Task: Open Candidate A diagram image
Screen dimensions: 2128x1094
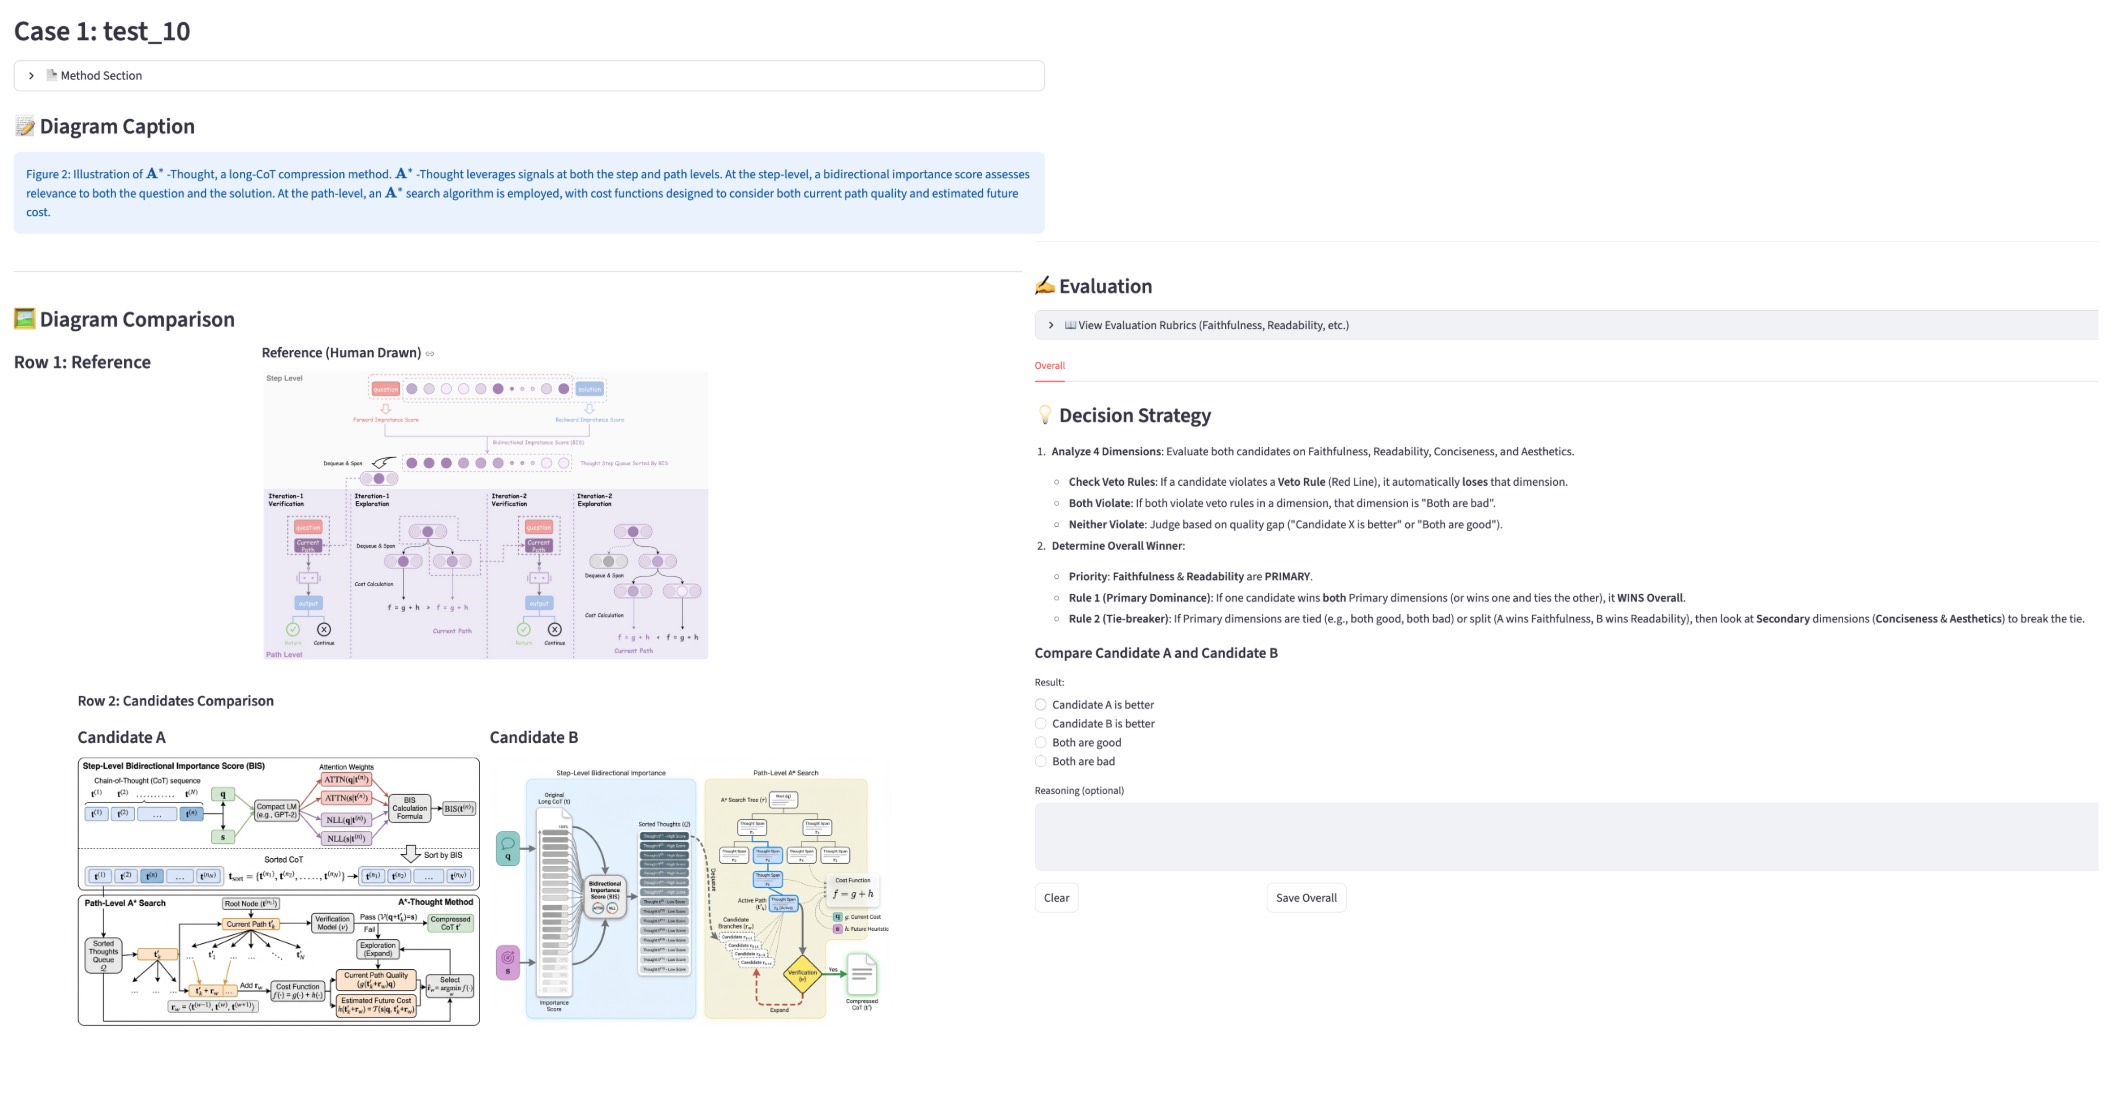Action: (x=279, y=891)
